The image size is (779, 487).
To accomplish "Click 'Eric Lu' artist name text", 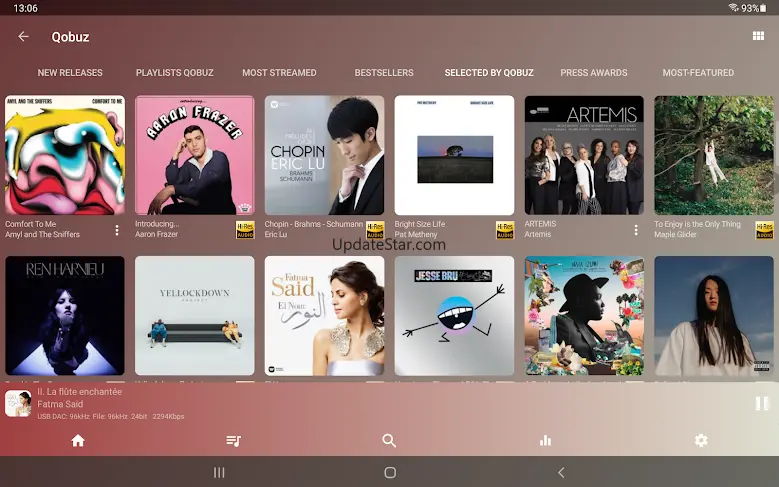I will point(276,235).
